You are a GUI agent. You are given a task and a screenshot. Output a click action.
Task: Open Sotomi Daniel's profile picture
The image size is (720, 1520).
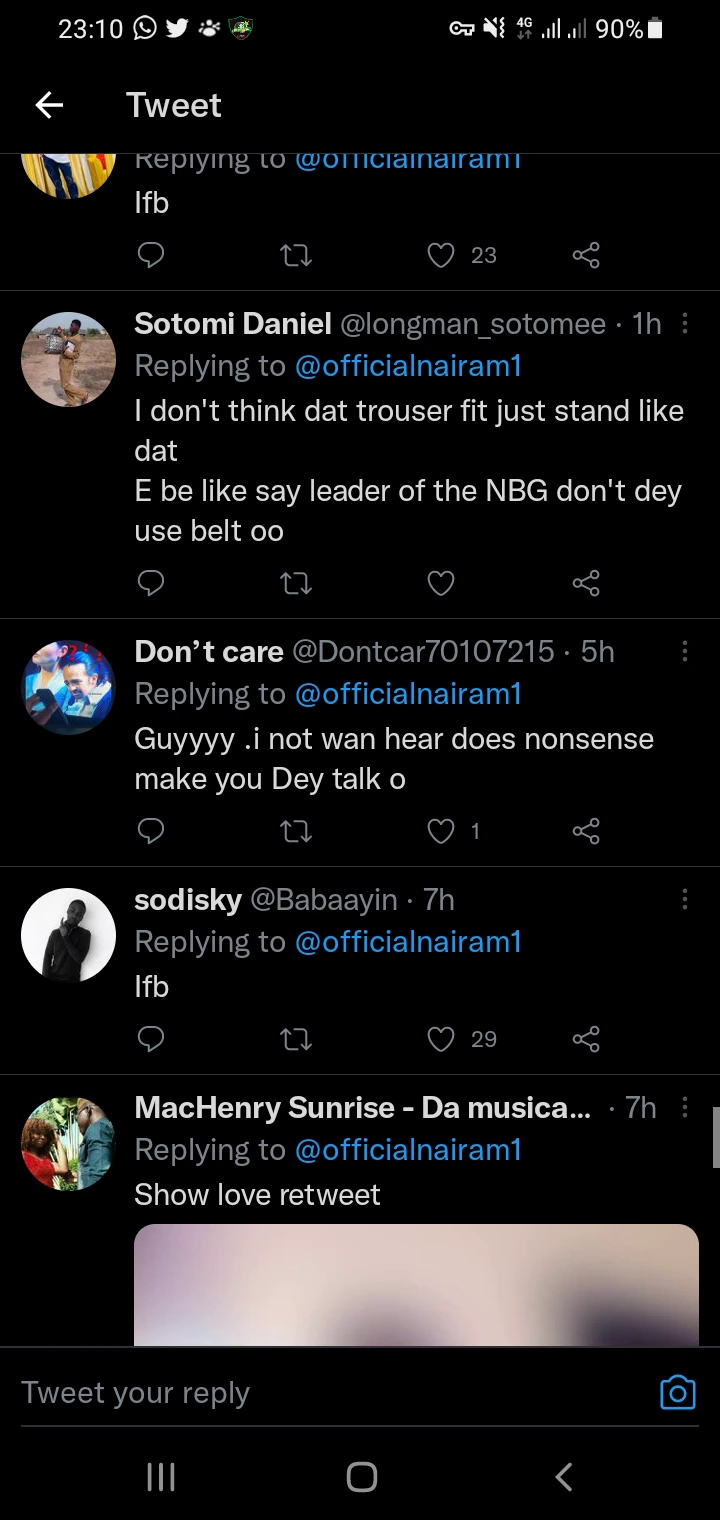pyautogui.click(x=68, y=359)
